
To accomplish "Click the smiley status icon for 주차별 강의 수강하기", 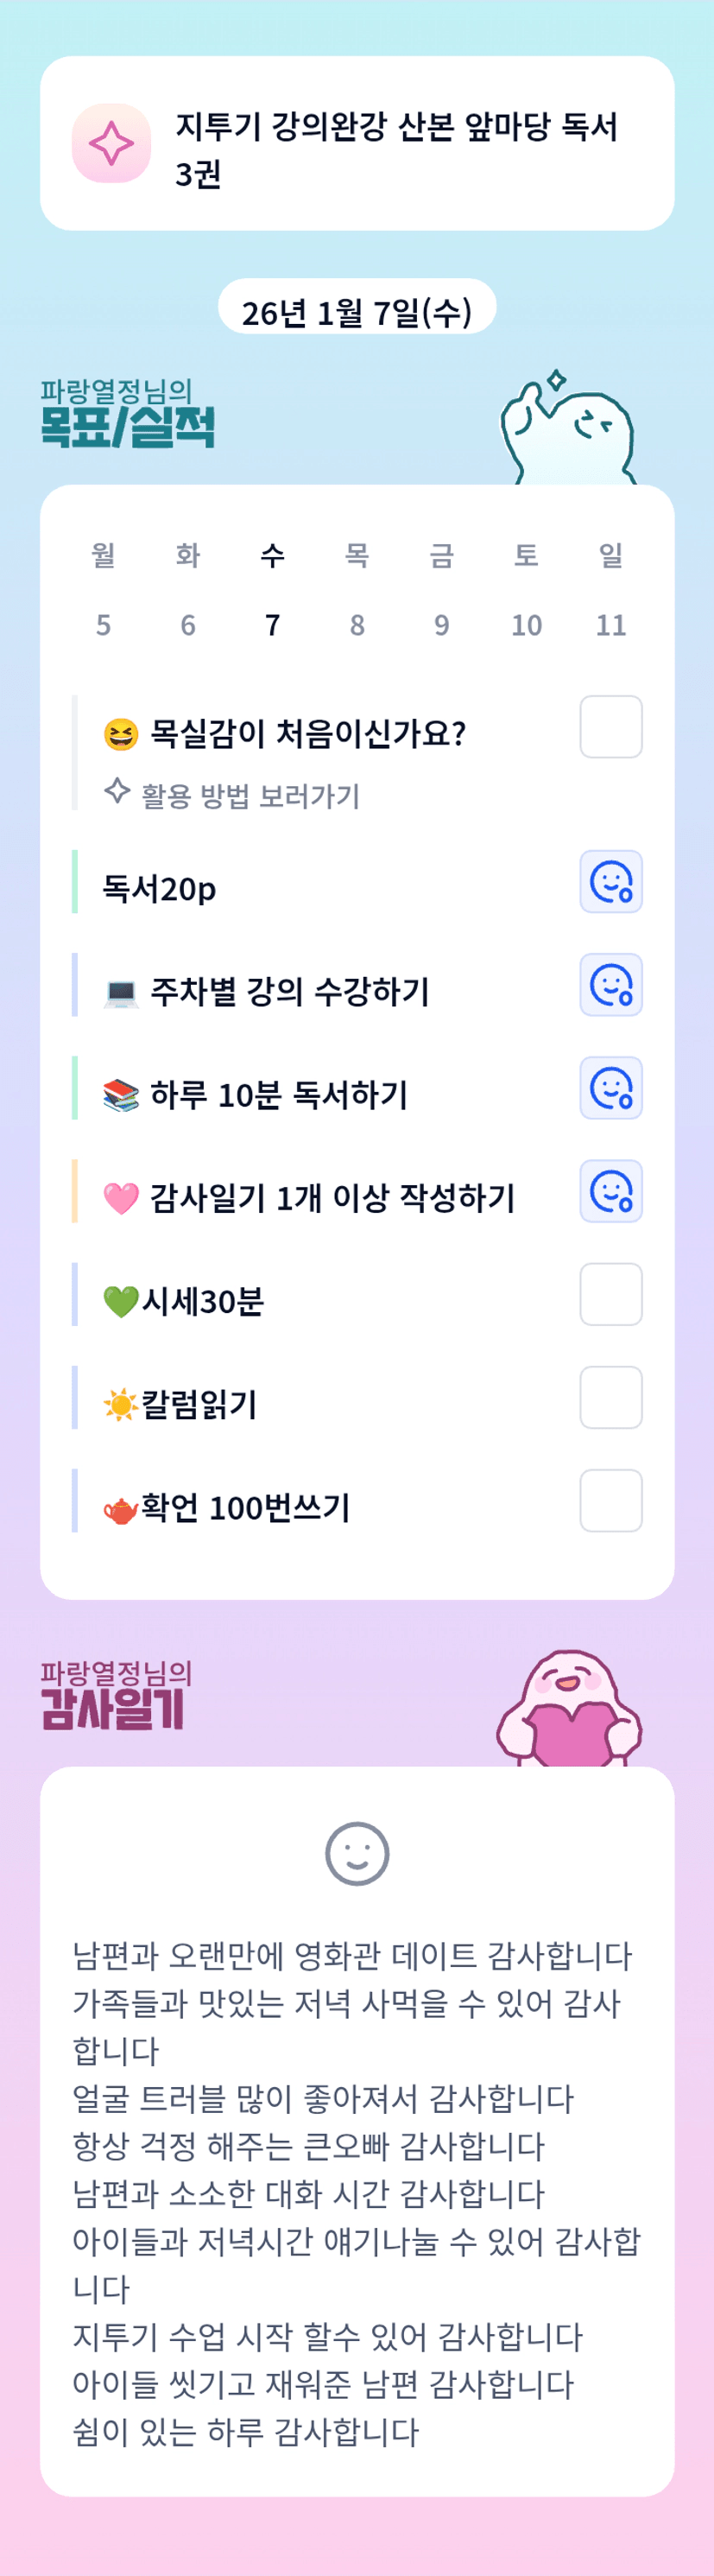I will coord(611,985).
